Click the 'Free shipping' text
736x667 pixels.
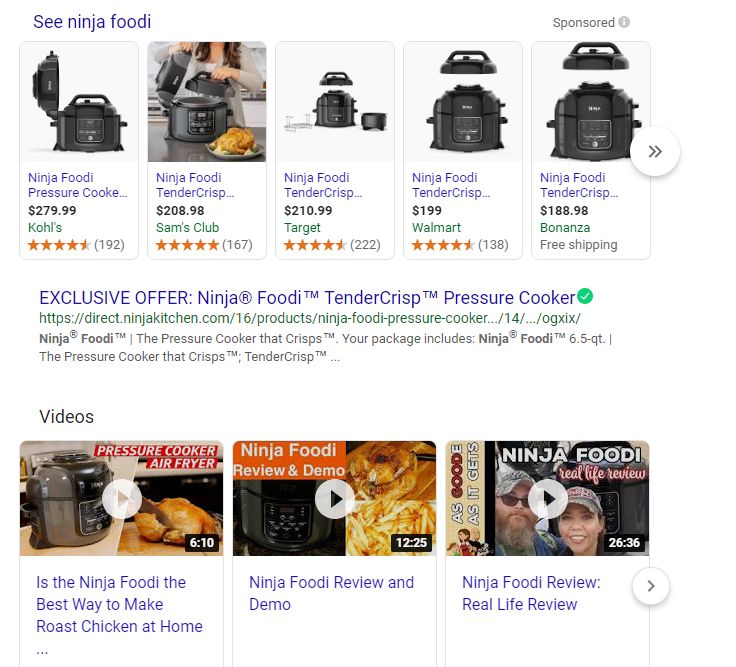pyautogui.click(x=578, y=245)
